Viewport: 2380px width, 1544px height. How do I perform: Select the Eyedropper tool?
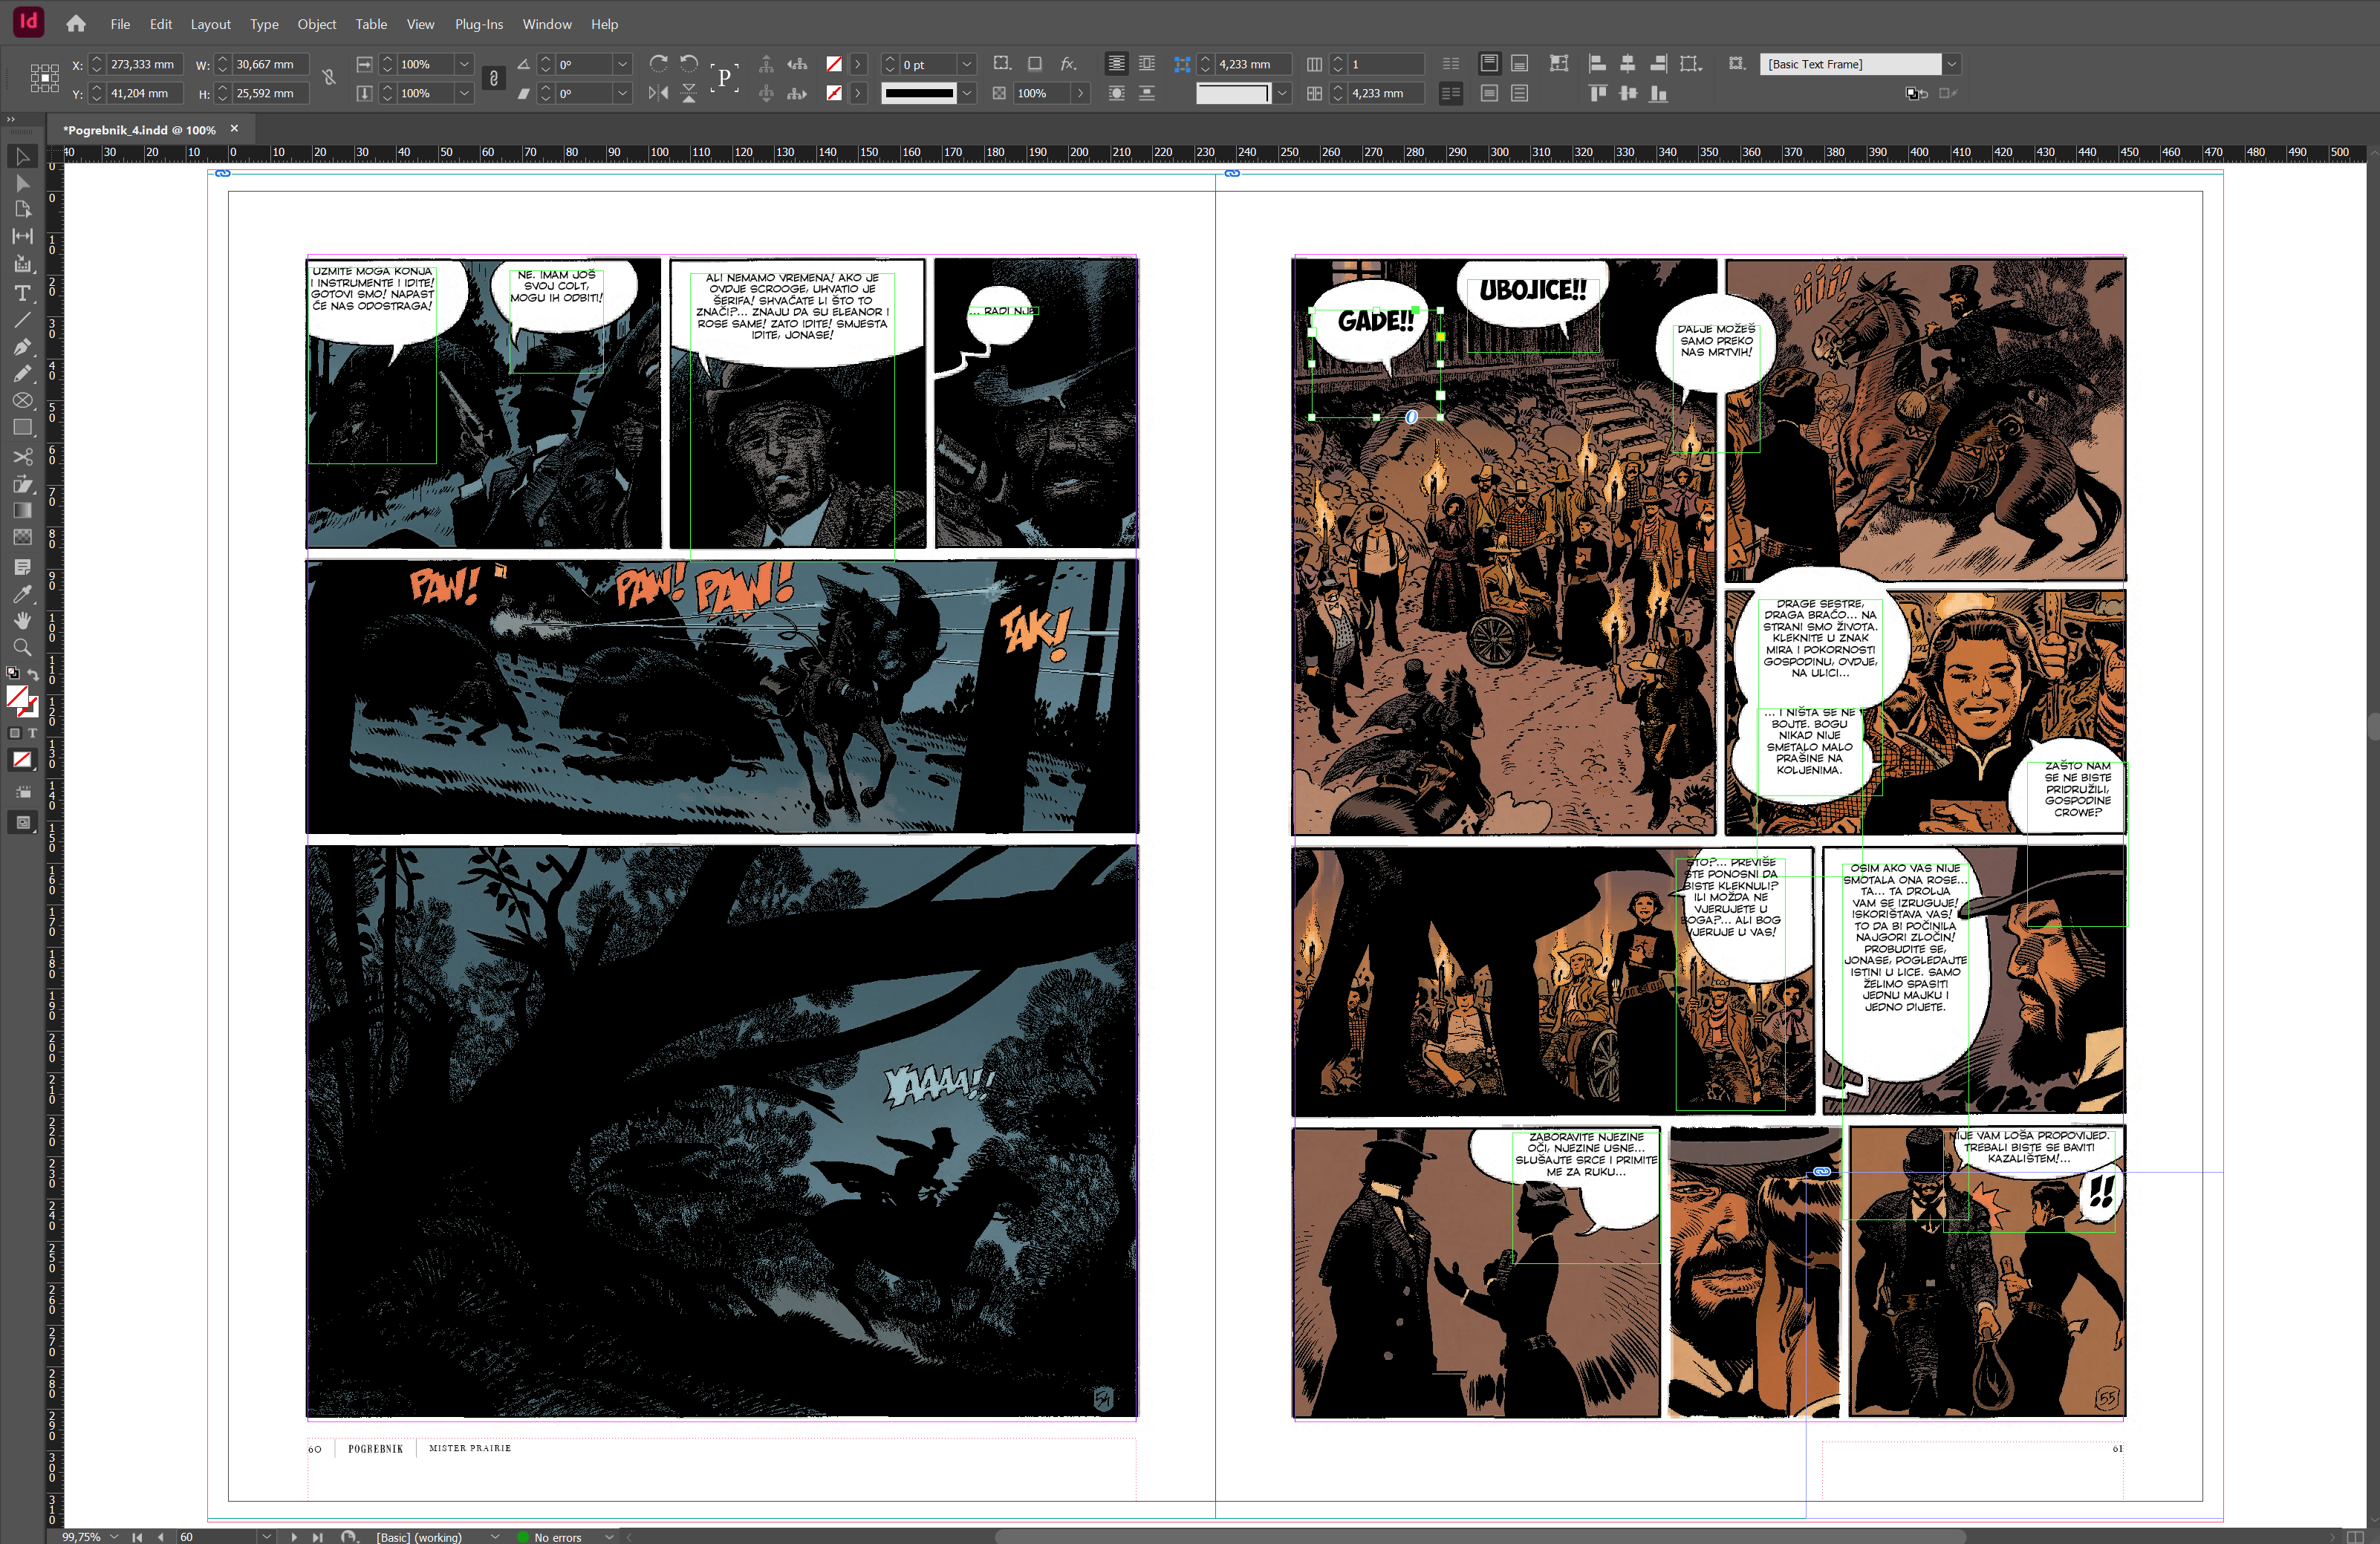22,594
